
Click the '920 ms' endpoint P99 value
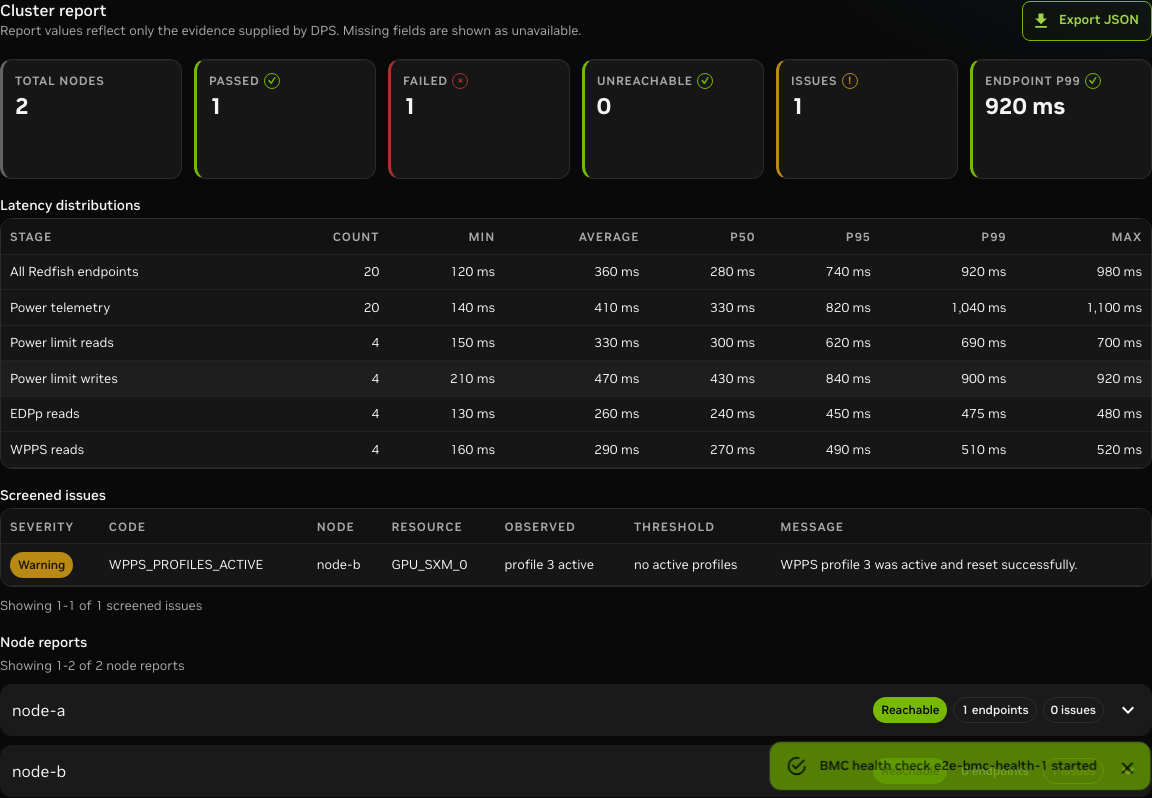click(1024, 107)
